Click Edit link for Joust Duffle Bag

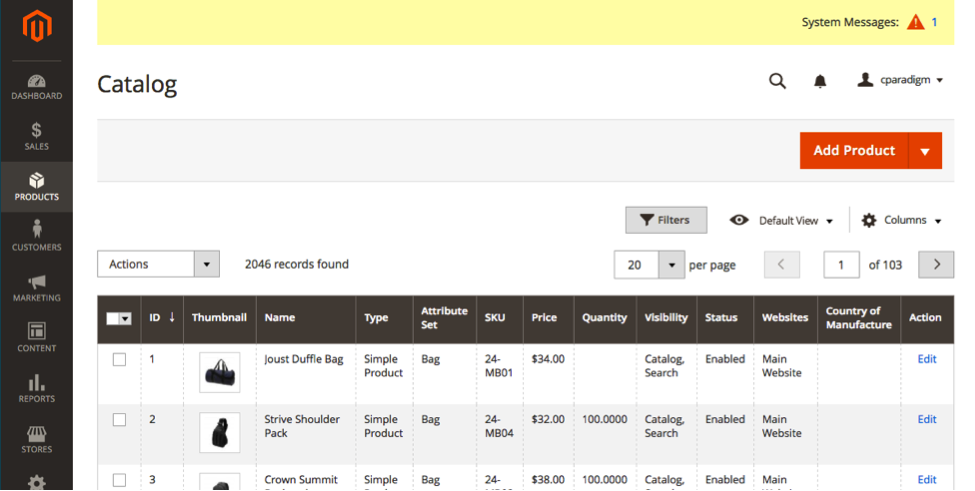[926, 360]
